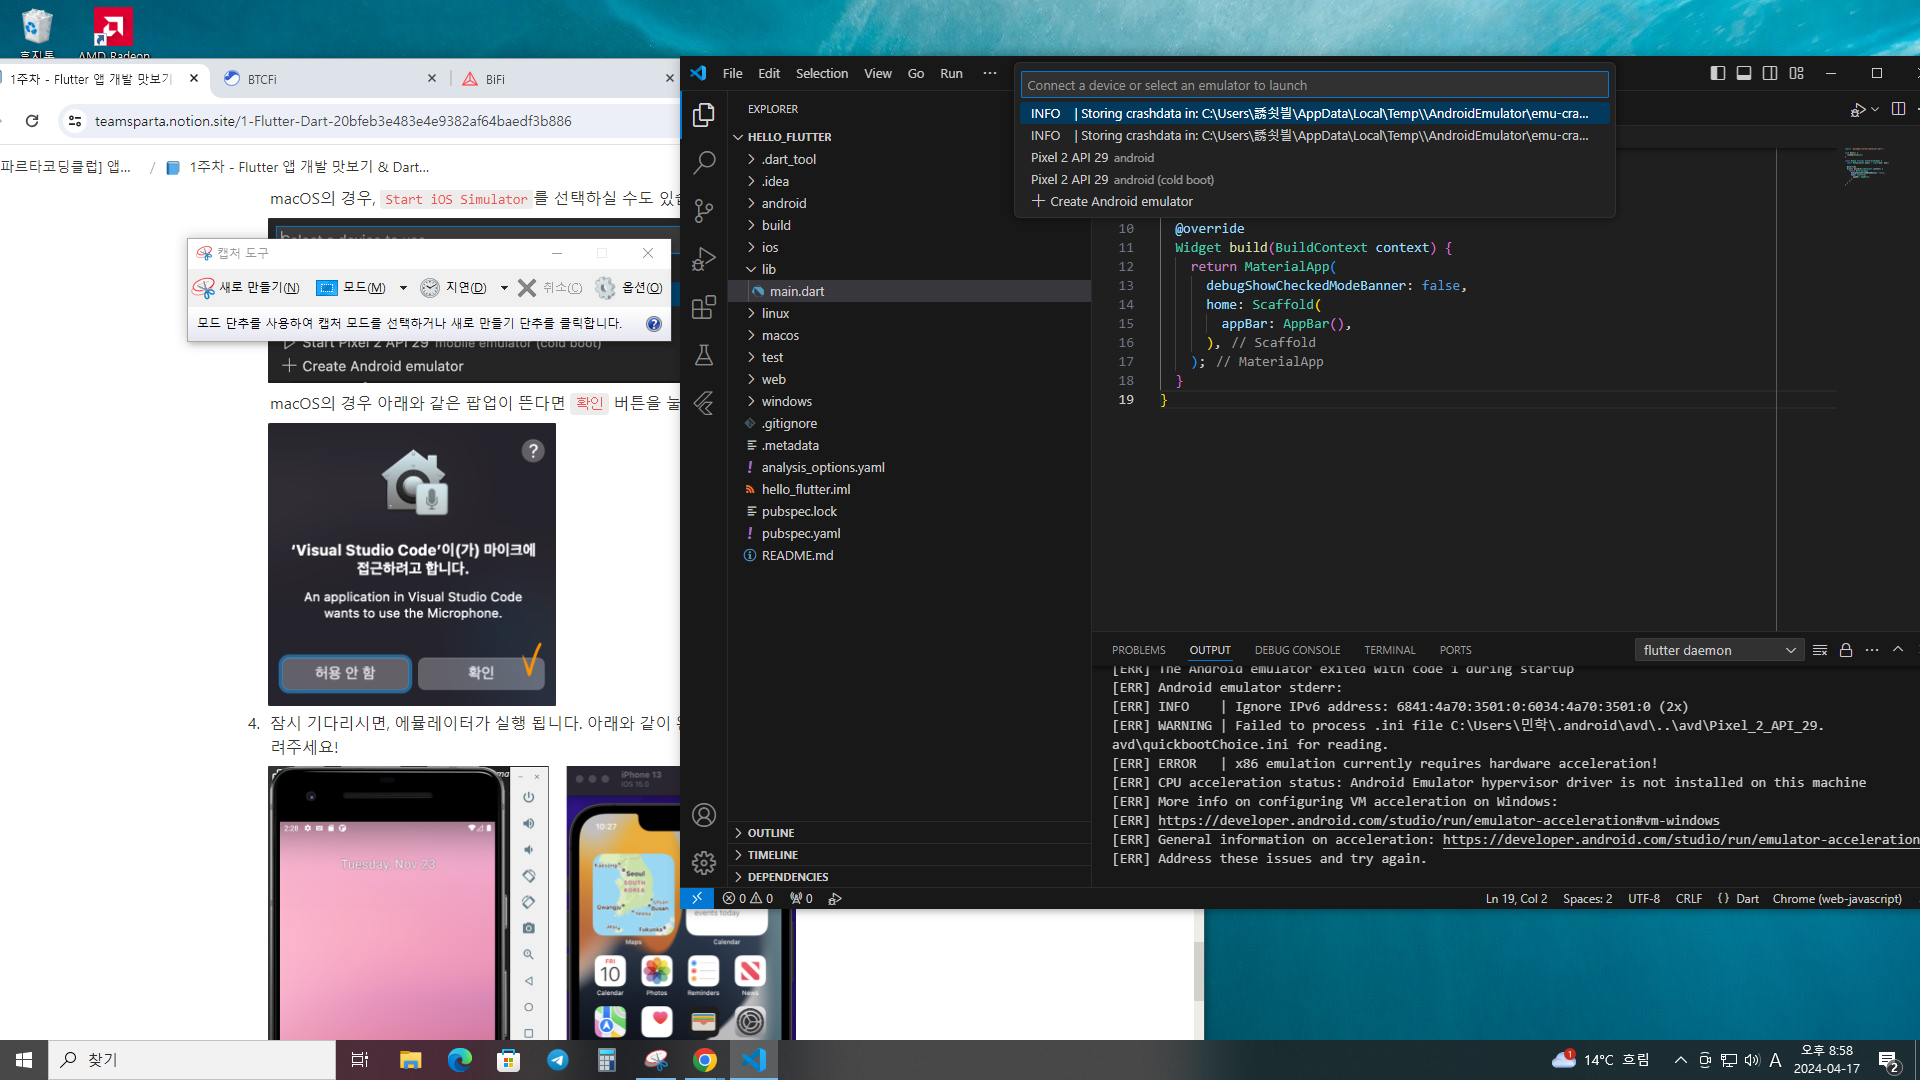Open the flutter daemon output channel dropdown
1920x1080 pixels.
[1719, 650]
